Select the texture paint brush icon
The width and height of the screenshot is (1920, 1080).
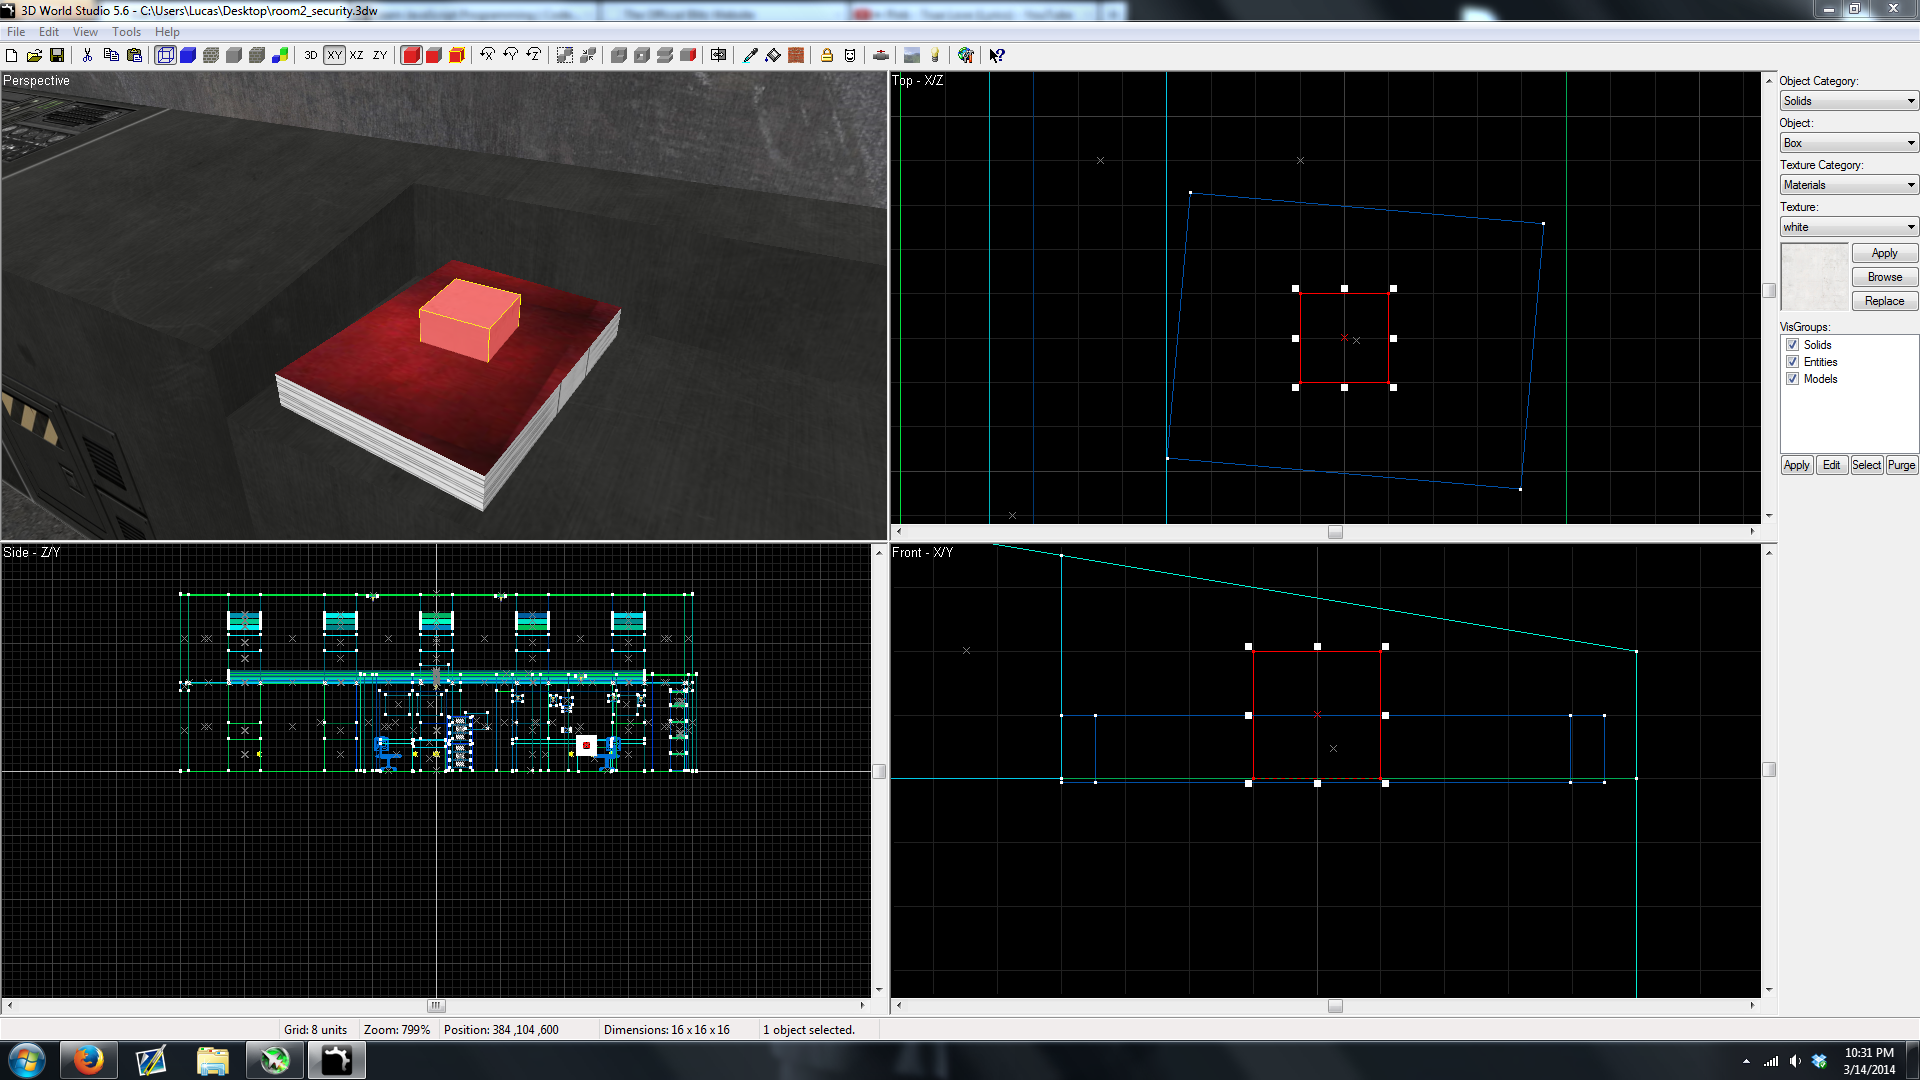click(746, 55)
